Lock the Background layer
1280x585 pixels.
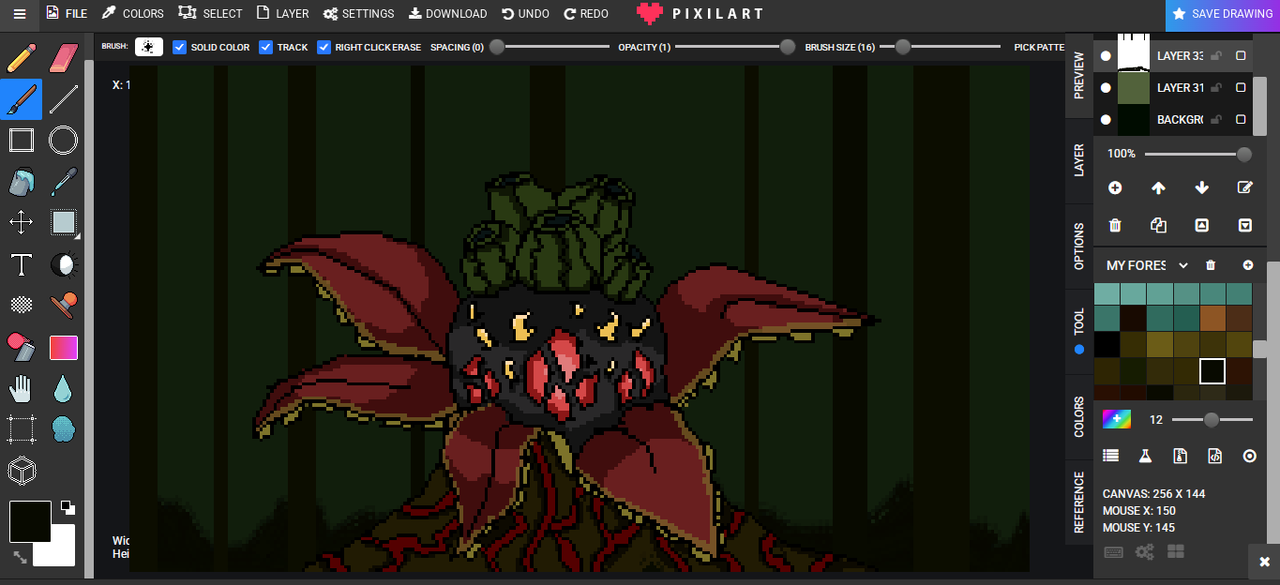point(1216,120)
